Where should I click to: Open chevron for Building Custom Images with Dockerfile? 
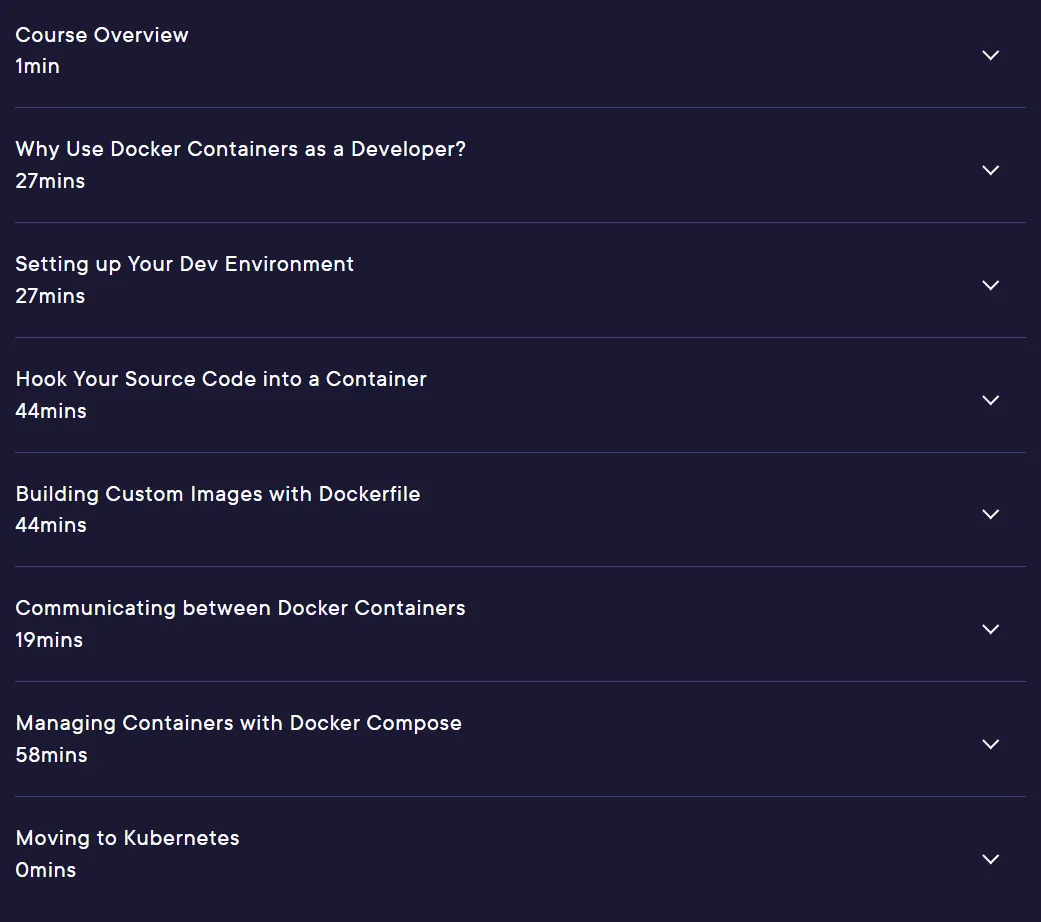pos(991,514)
